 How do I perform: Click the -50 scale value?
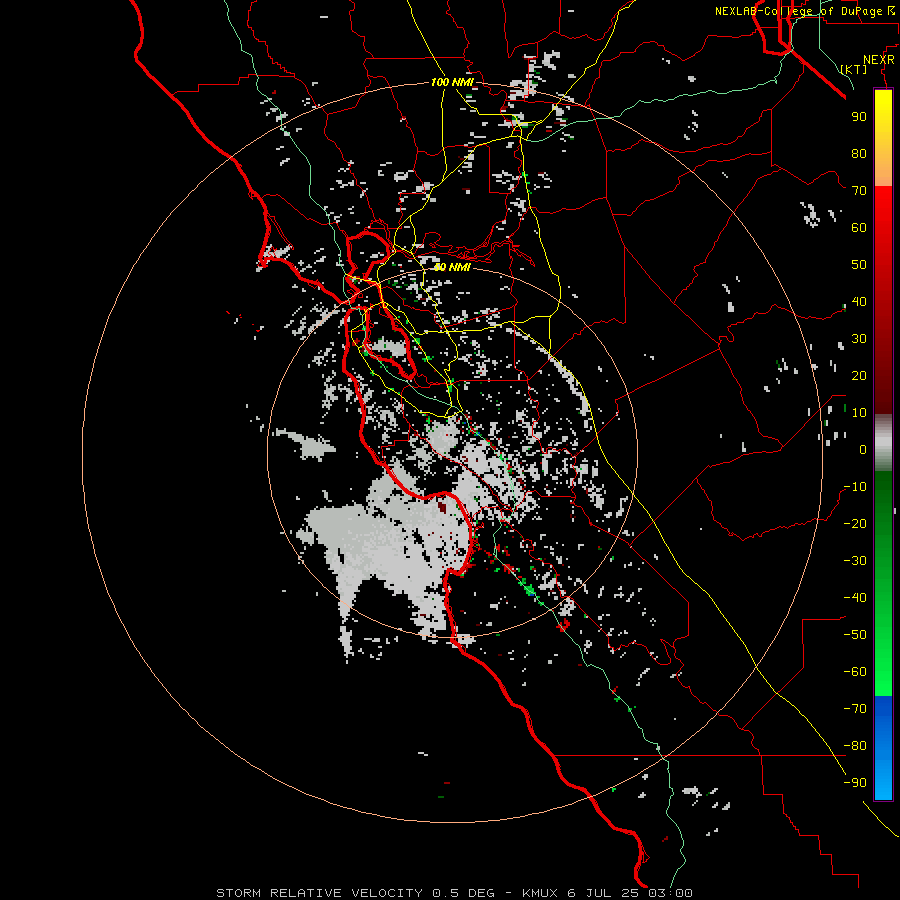click(x=855, y=635)
